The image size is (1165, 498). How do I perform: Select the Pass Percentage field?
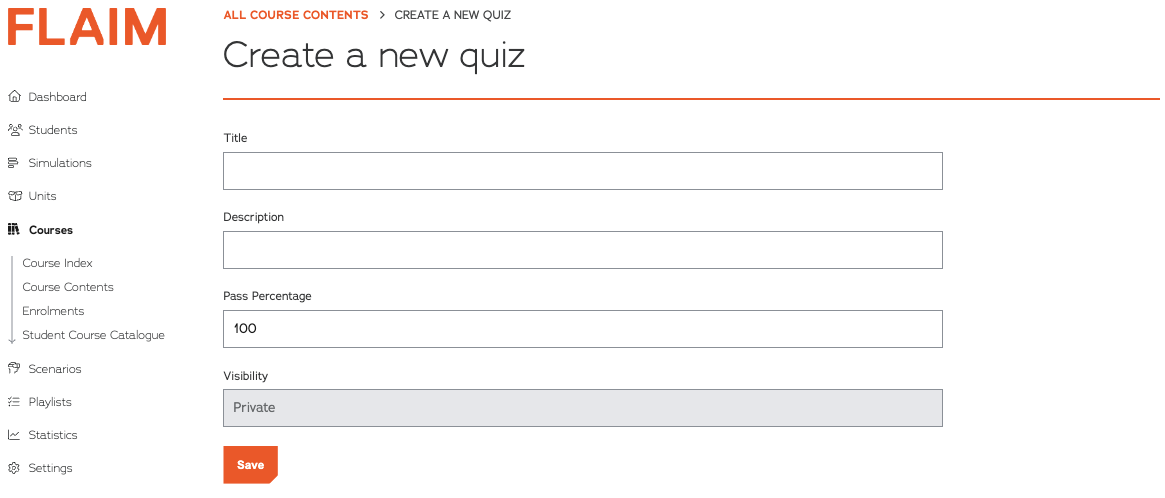point(582,329)
